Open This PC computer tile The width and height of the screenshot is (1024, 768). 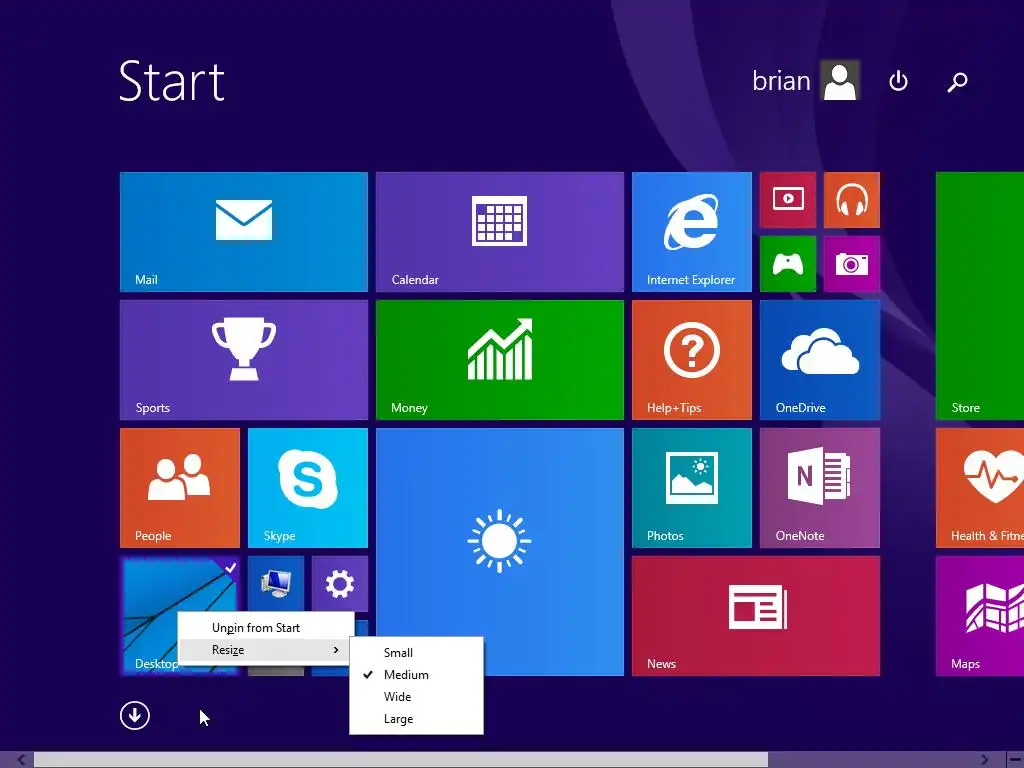pos(276,583)
